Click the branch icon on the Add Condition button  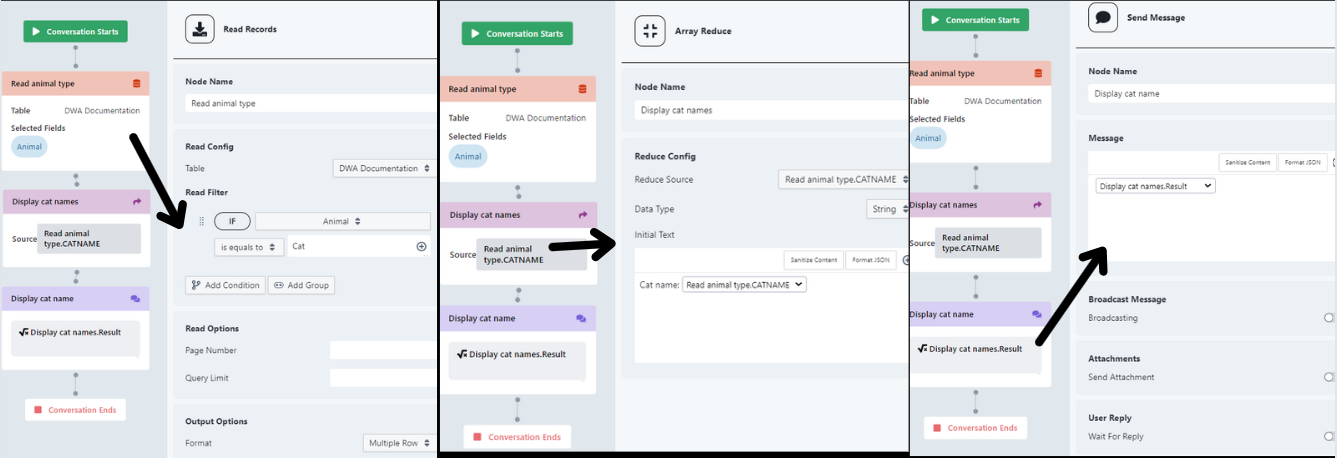pyautogui.click(x=195, y=285)
